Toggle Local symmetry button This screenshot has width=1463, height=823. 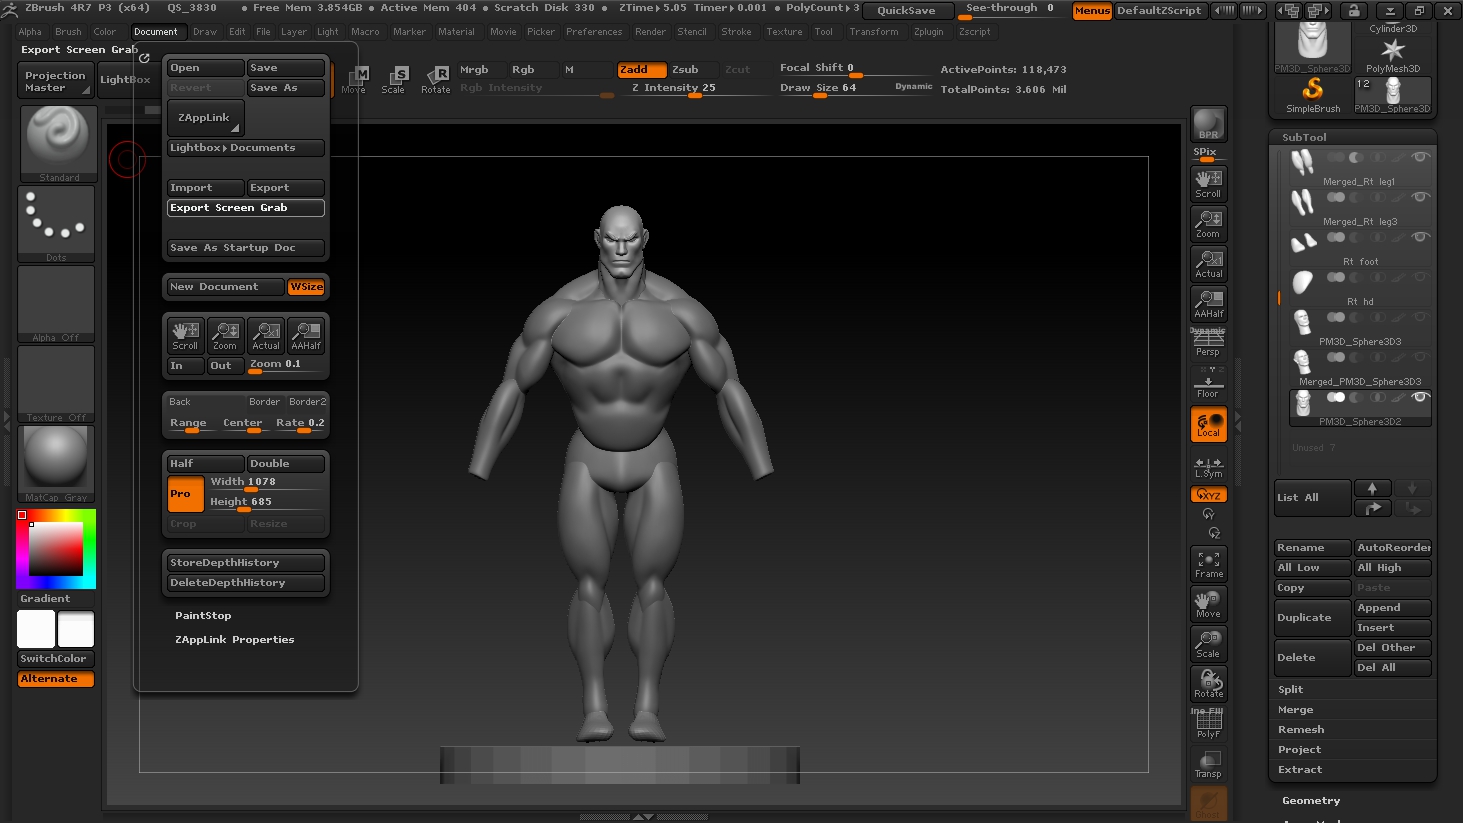pos(1209,424)
